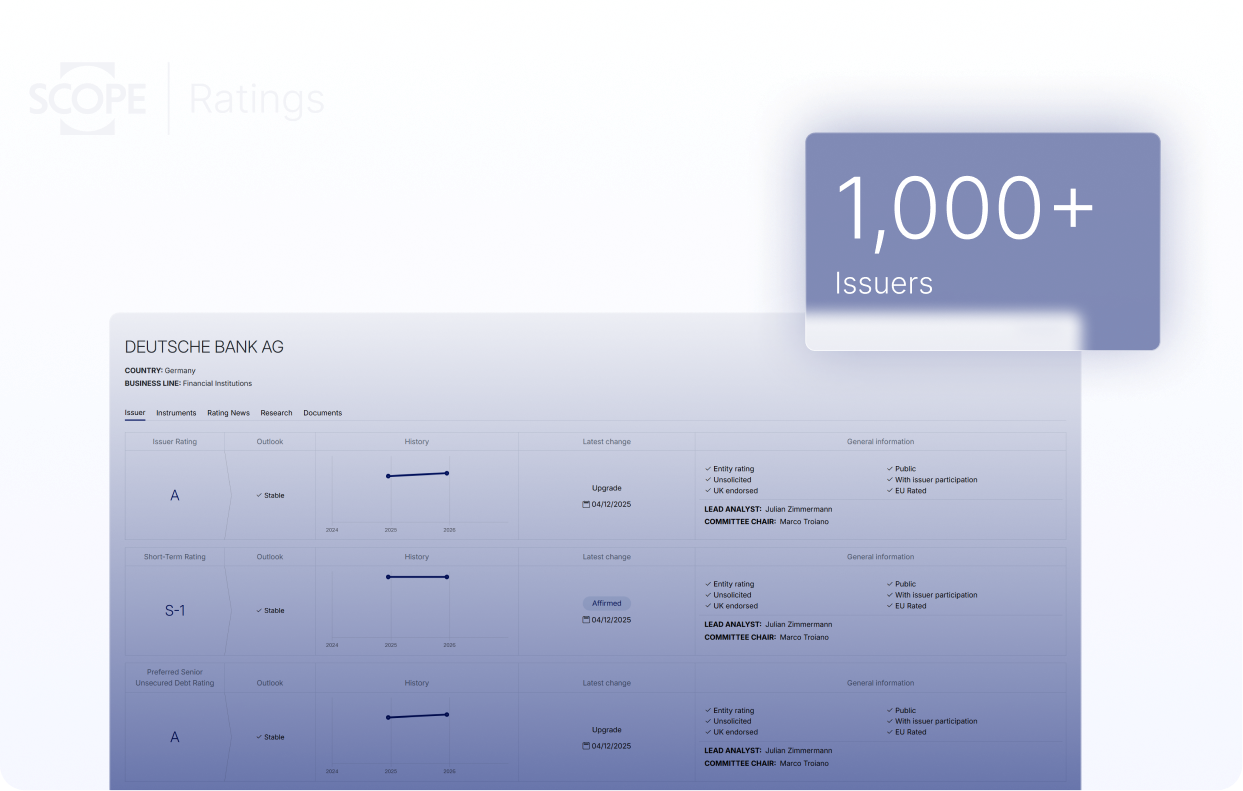This screenshot has height=791, width=1243.
Task: Click Julian Zimmermann in Short-Term Rating row
Action: point(798,625)
